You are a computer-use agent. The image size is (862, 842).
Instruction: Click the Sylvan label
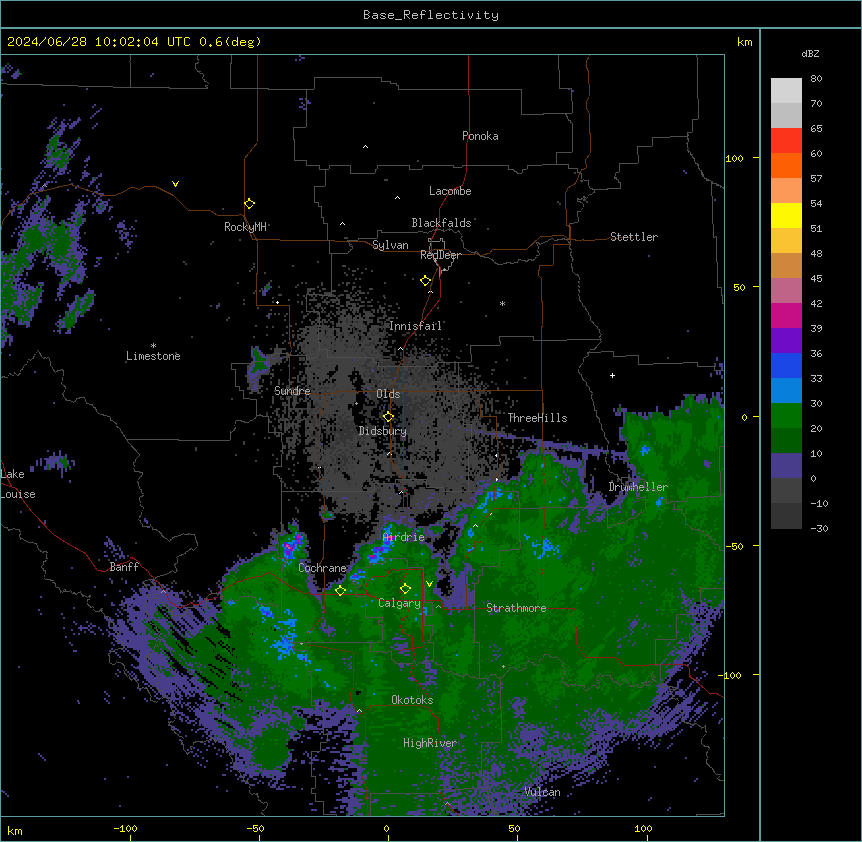[x=390, y=245]
